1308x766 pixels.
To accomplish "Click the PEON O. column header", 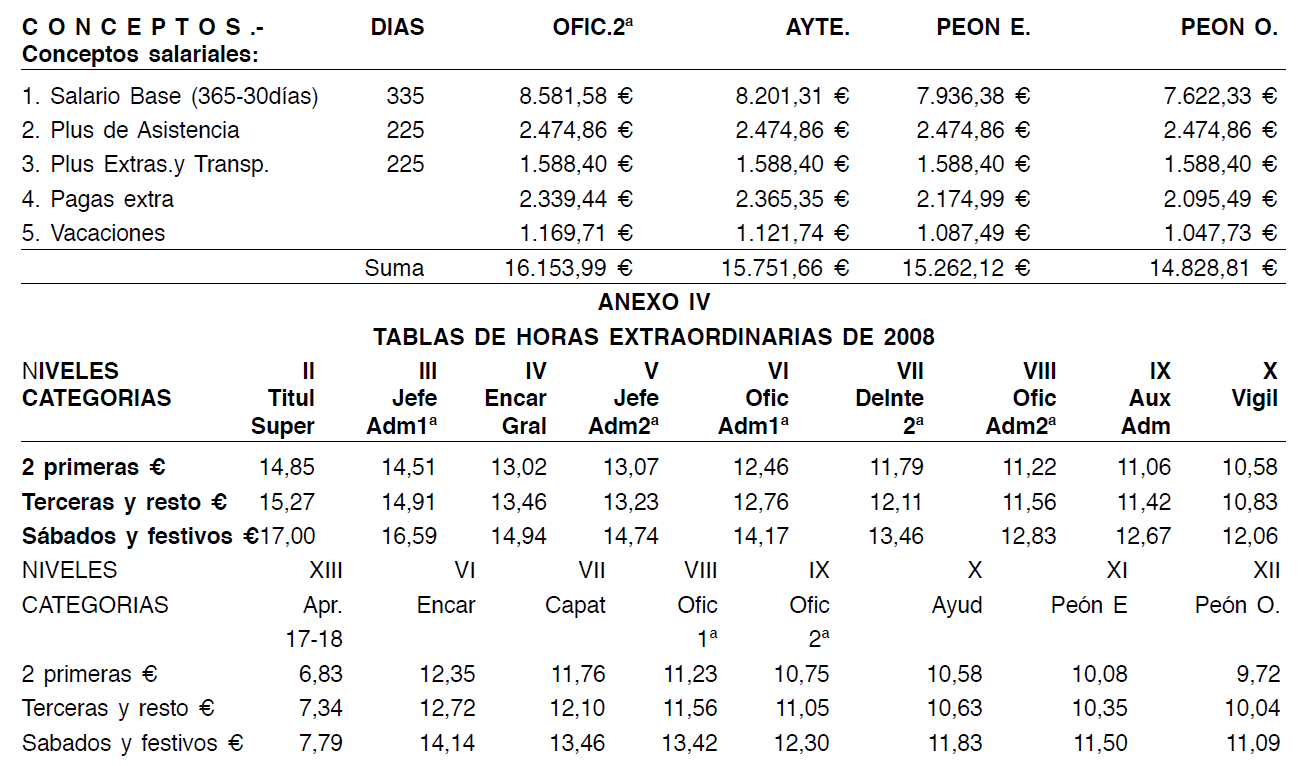I will (1230, 28).
